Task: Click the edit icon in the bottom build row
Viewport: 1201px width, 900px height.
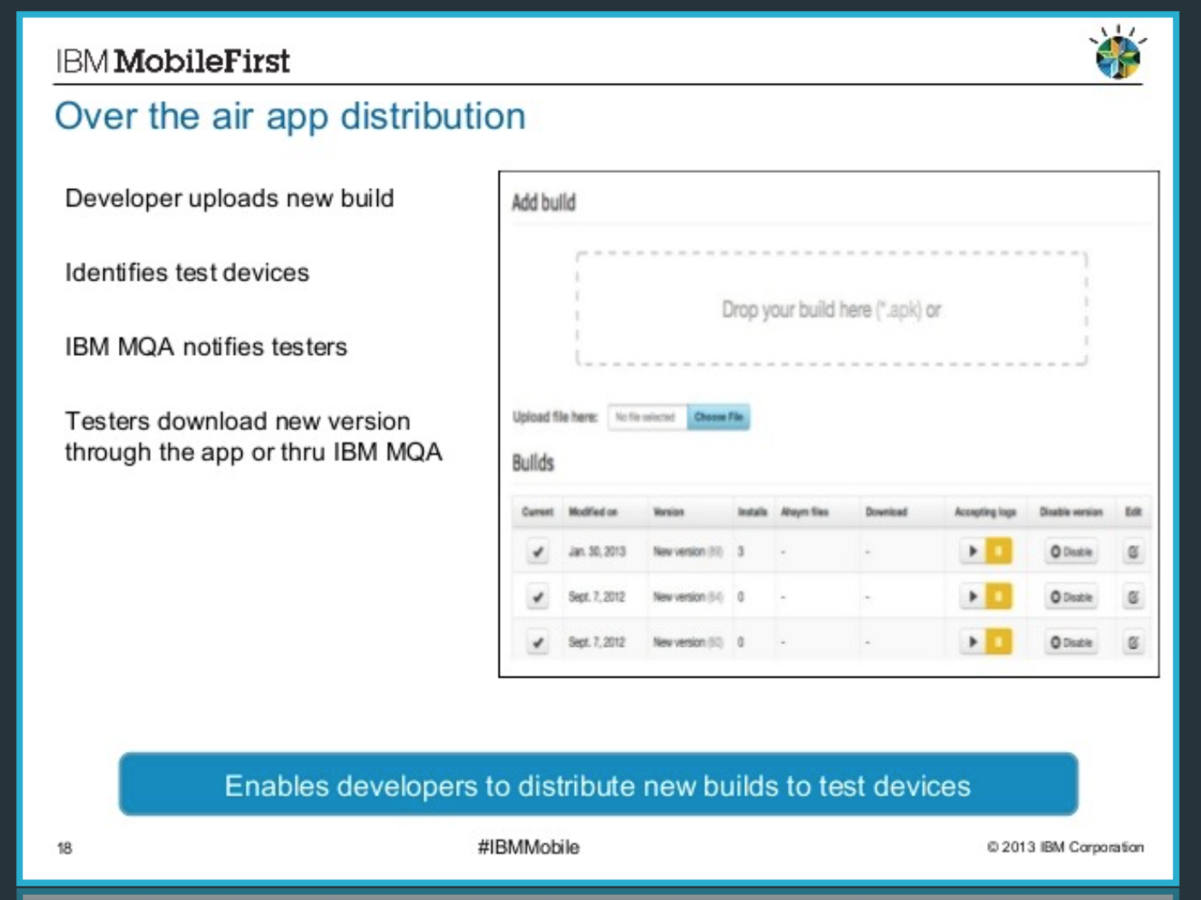Action: (1133, 642)
